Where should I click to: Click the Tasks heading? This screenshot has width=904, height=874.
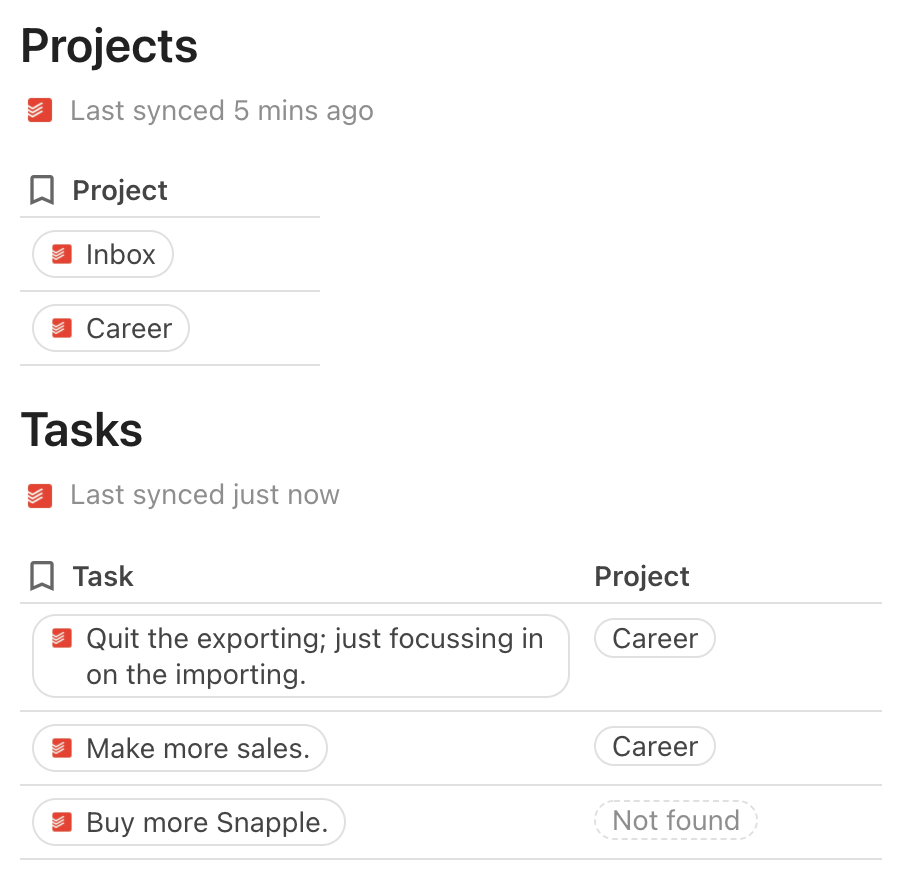(82, 430)
